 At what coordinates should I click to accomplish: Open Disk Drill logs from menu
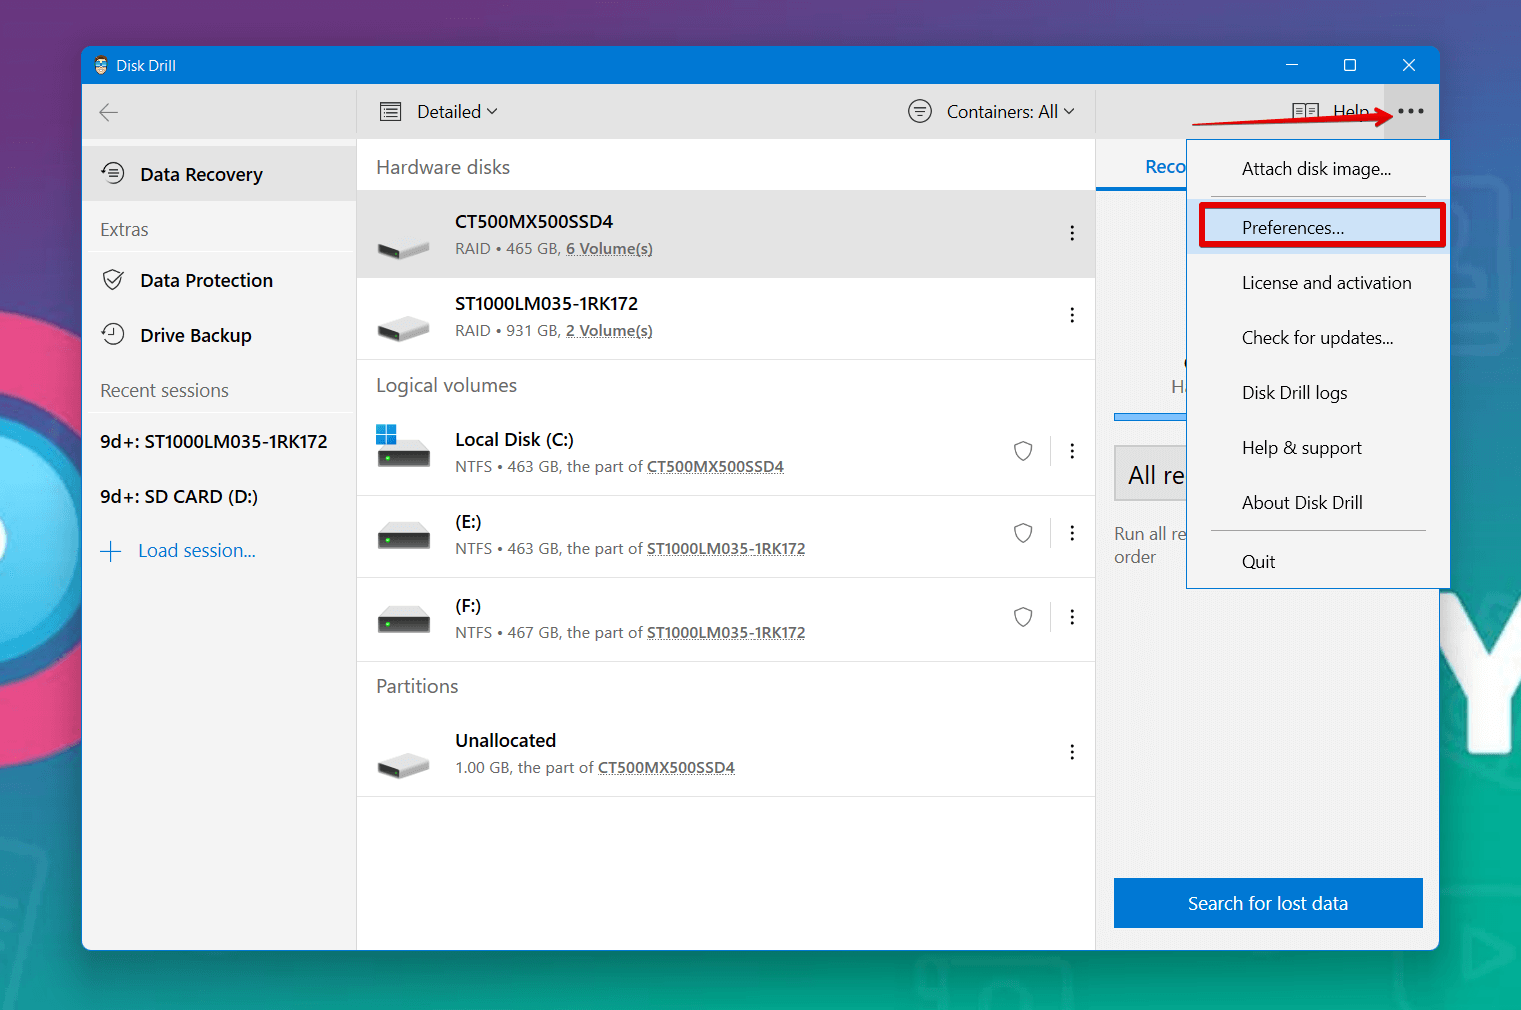pyautogui.click(x=1318, y=393)
